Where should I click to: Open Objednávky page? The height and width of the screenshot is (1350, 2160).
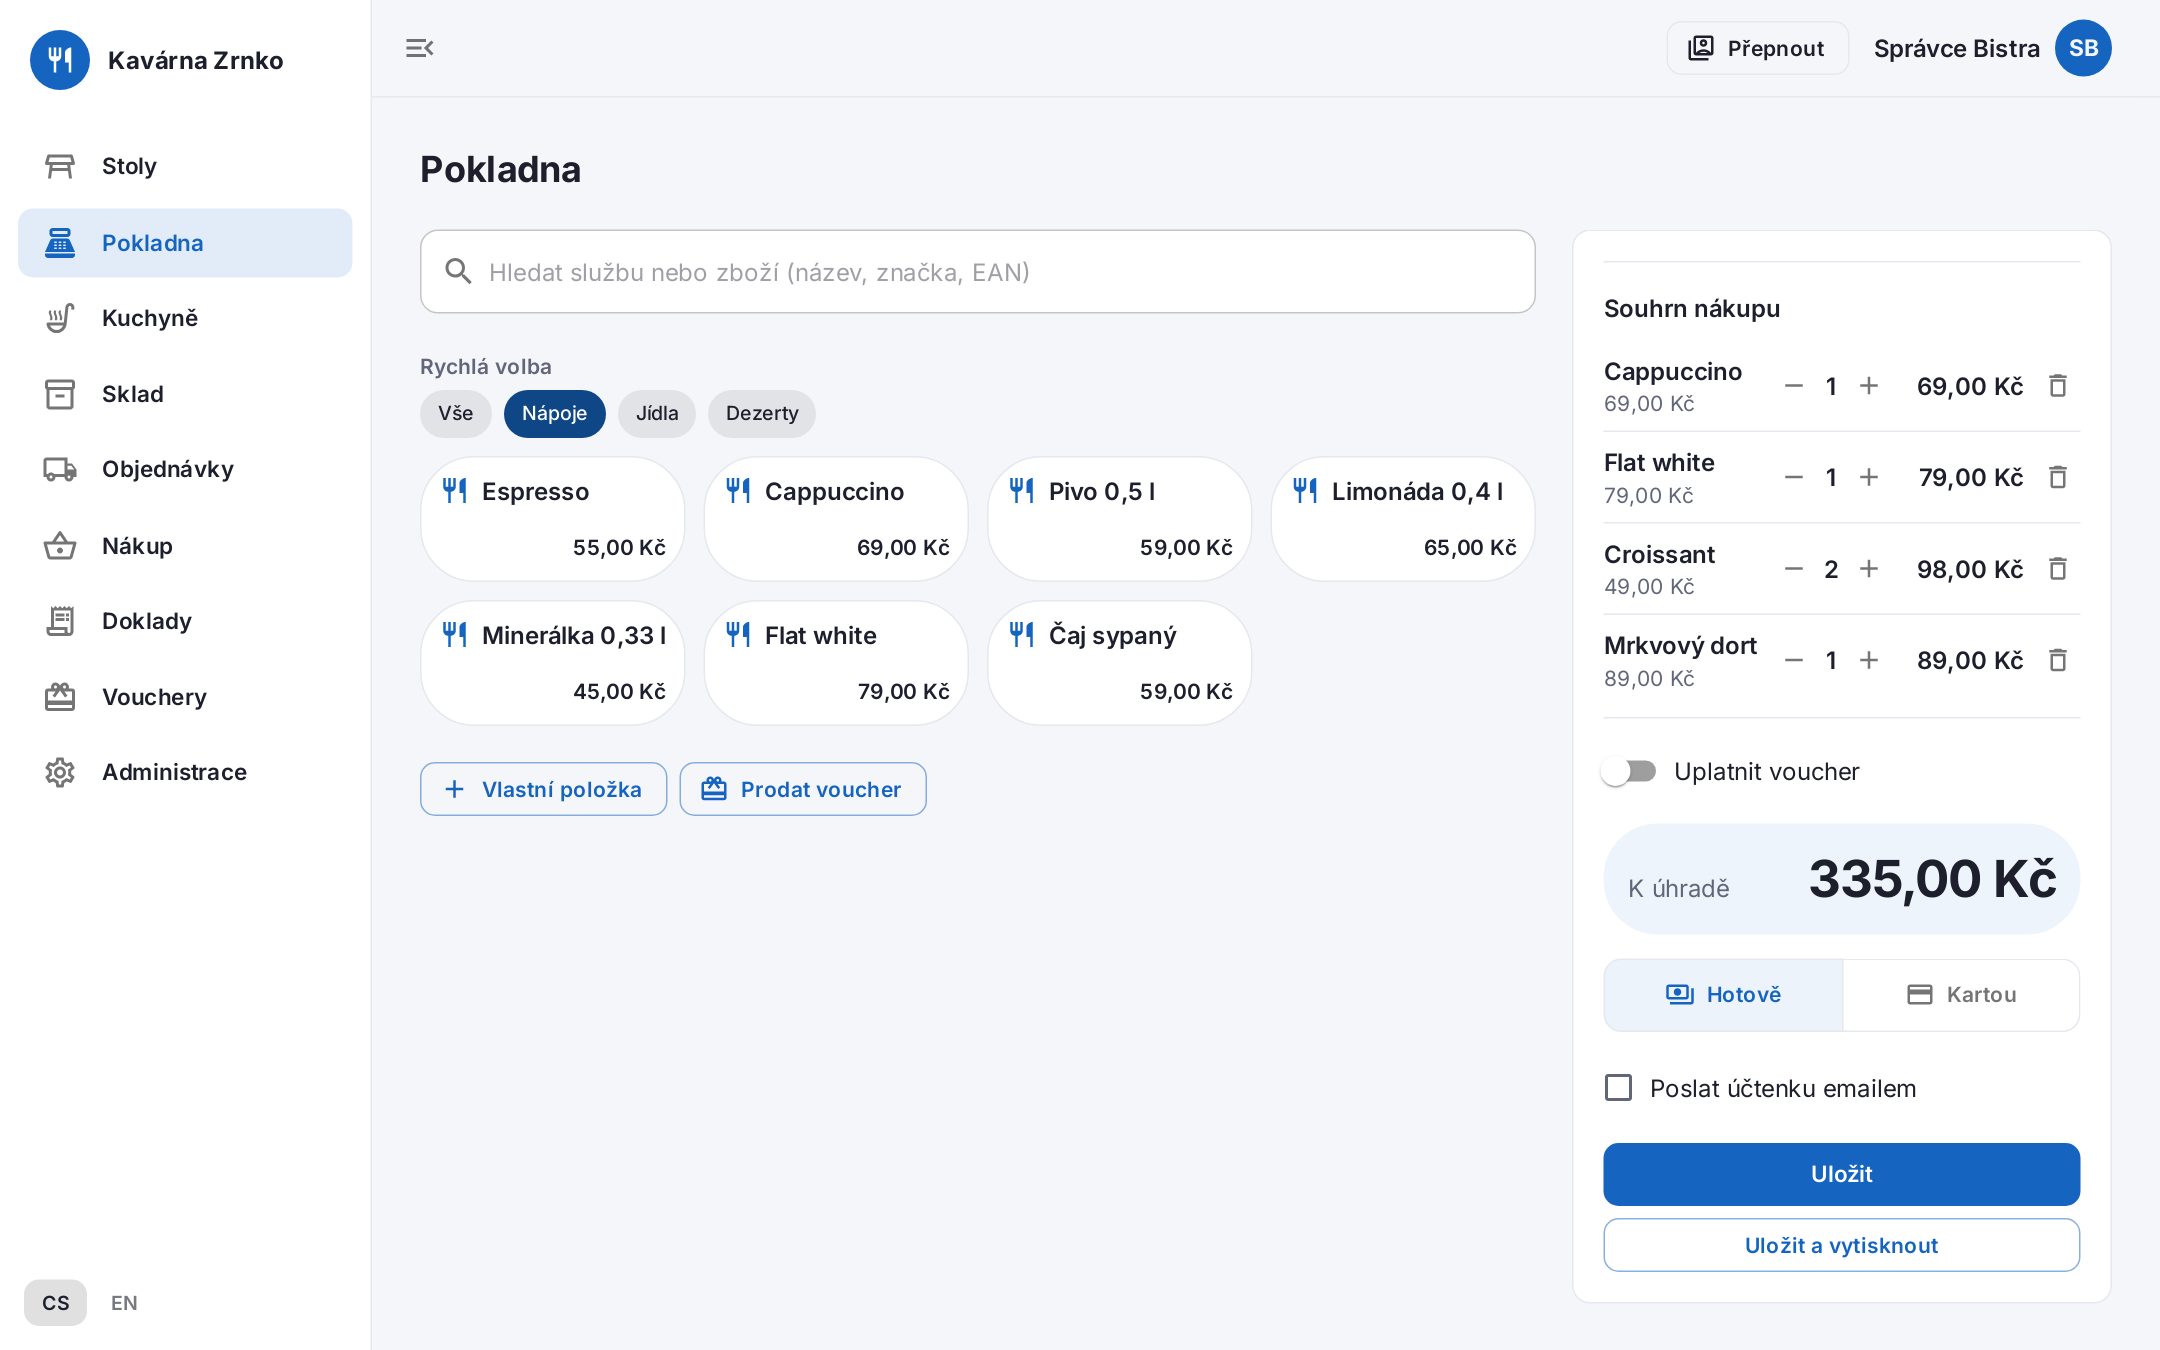185,469
